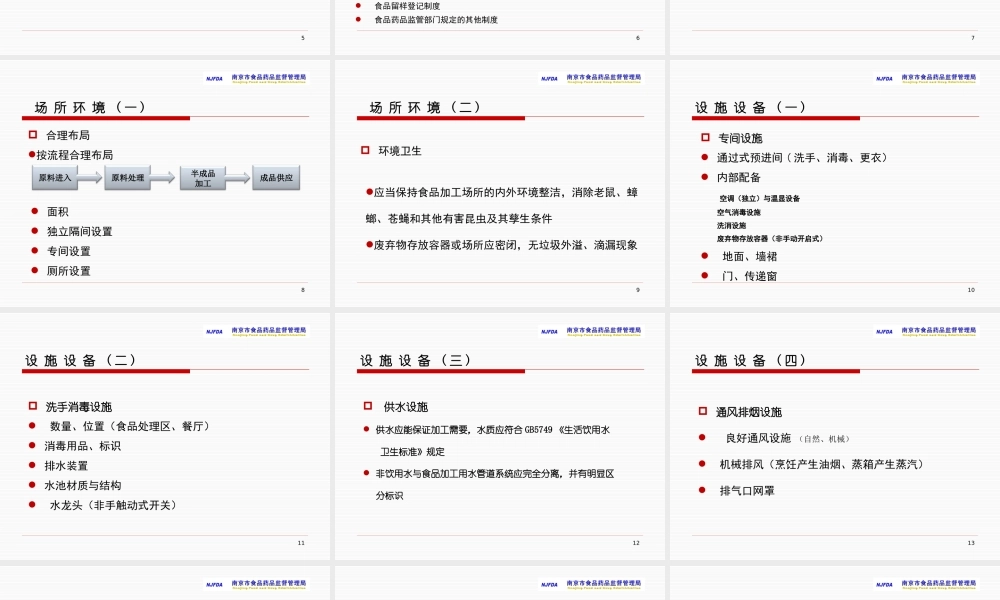Click the 半成品加工 flowchart box
1000x600 pixels.
coord(203,178)
